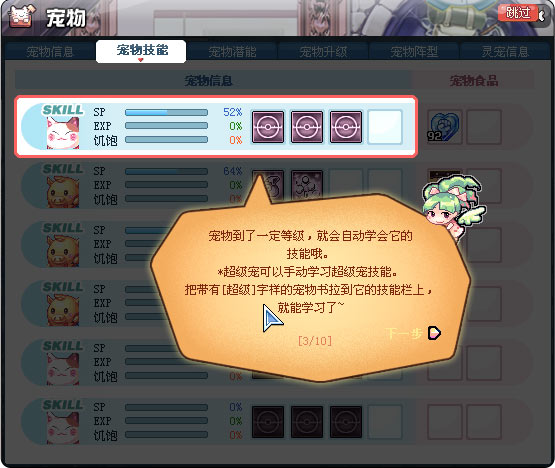Open the 灵宠信息 tab

pos(505,52)
